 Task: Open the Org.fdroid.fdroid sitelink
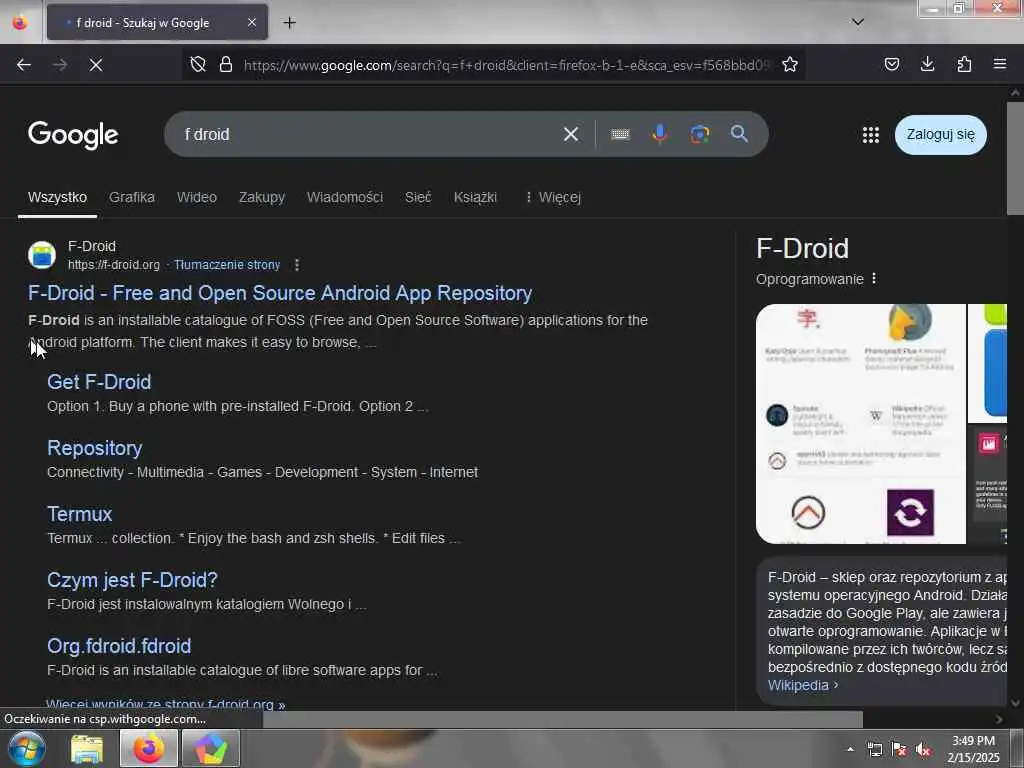click(x=119, y=646)
